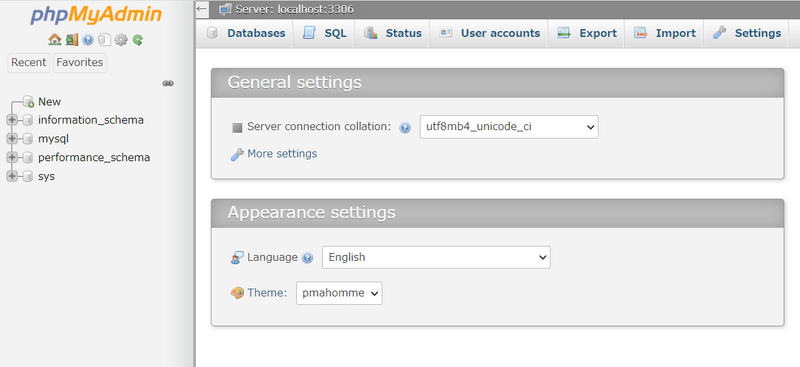Switch to the User accounts tab
This screenshot has width=800, height=367.
489,33
